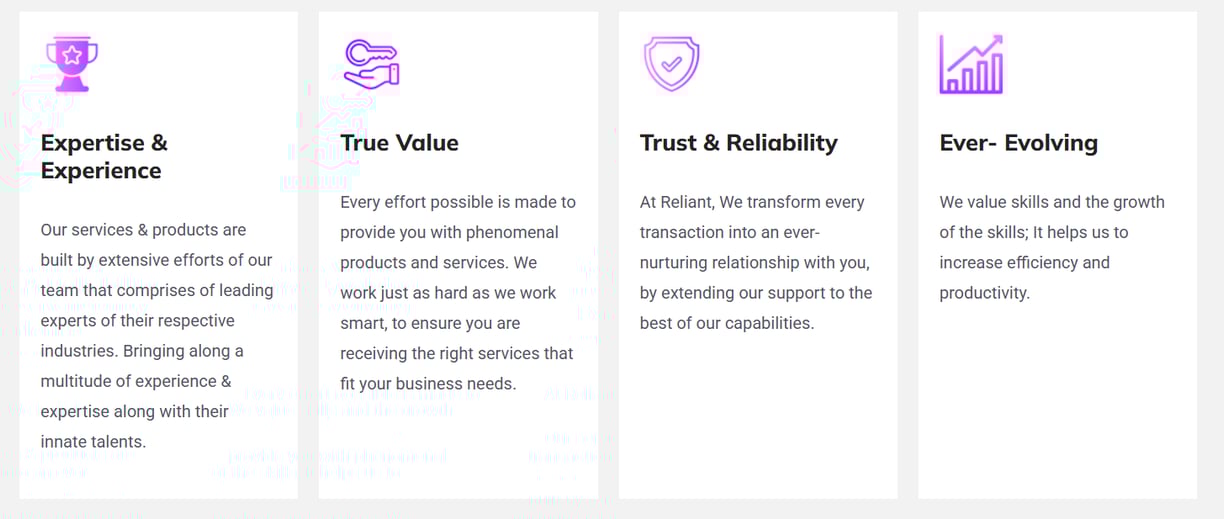Click the words 'innate talents' in first card
Viewport: 1224px width, 519px height.
93,442
